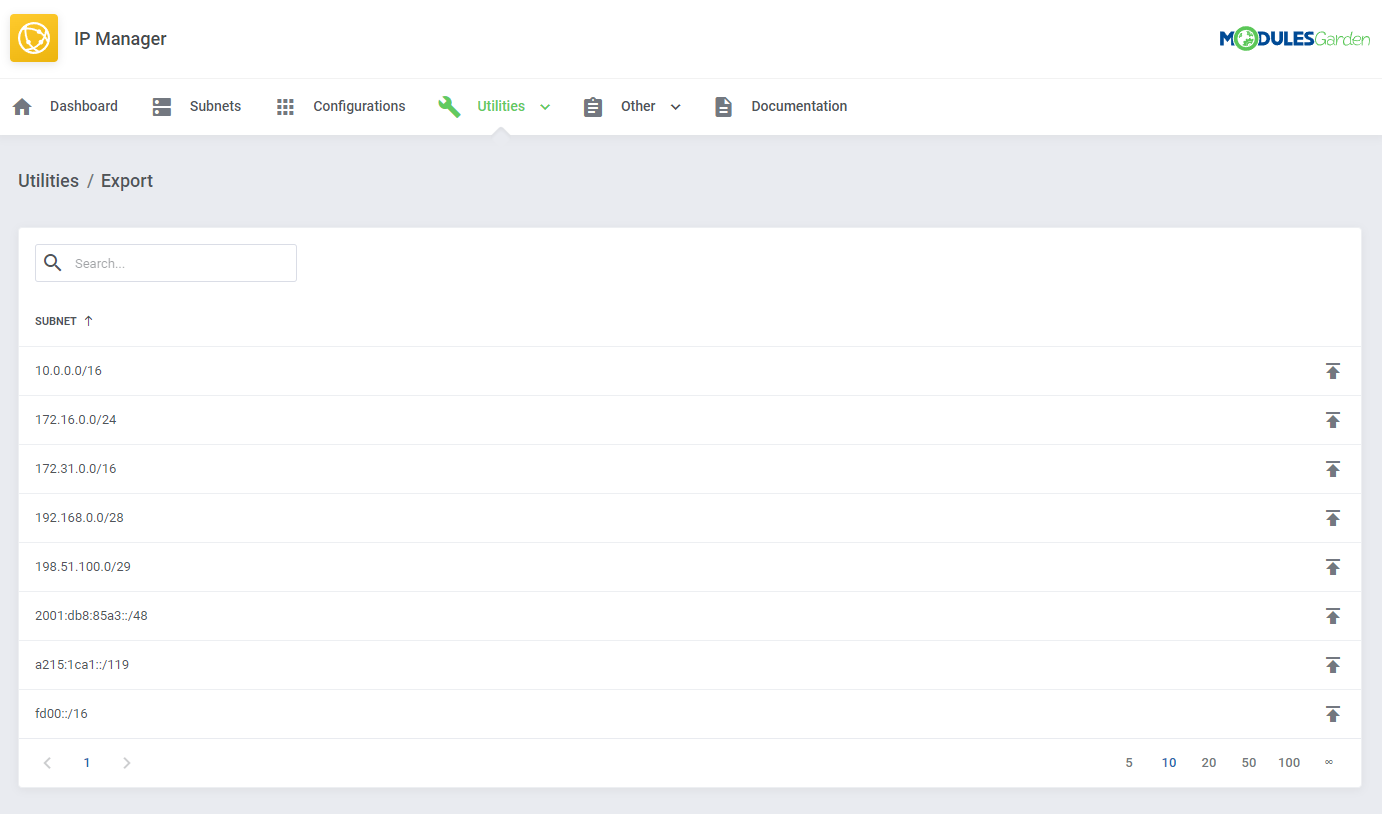Export the subnet fd00::/16
The width and height of the screenshot is (1382, 814).
(1333, 713)
